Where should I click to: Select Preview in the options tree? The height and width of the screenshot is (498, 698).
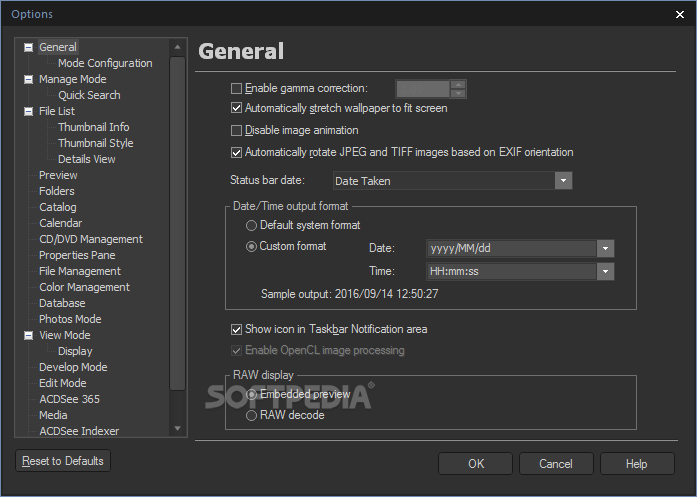58,175
